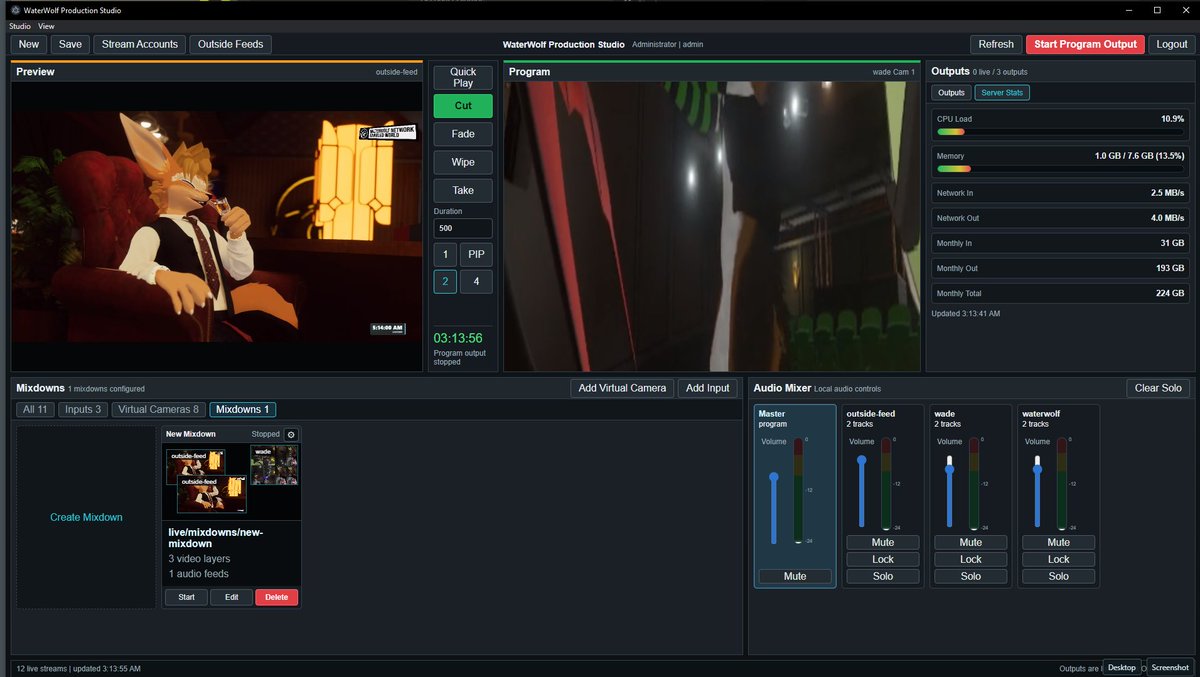
Task: Click the Memory 1.0 GB / 7.6 GB value
Action: click(1139, 156)
